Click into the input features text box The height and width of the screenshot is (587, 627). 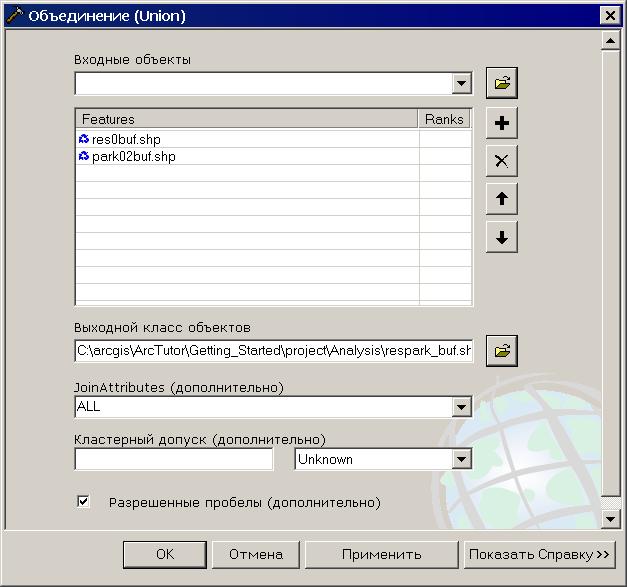[x=264, y=84]
